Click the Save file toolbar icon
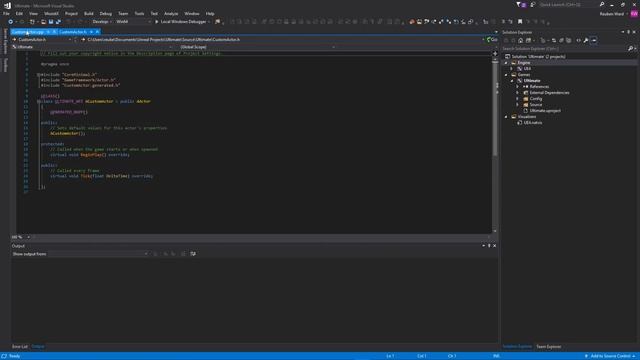Viewport: 640px width, 360px height. tap(51, 22)
